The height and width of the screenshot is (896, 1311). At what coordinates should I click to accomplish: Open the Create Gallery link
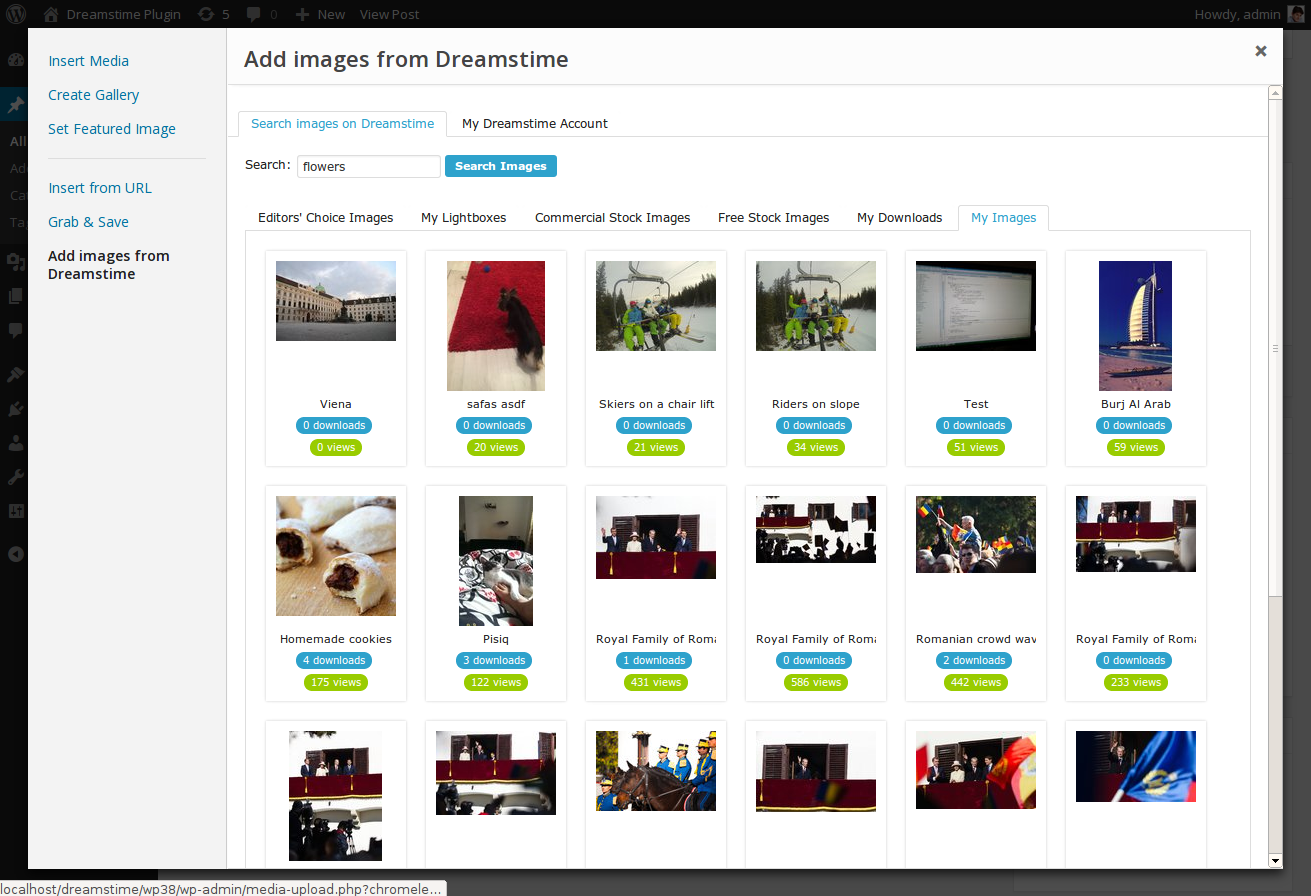click(x=93, y=95)
